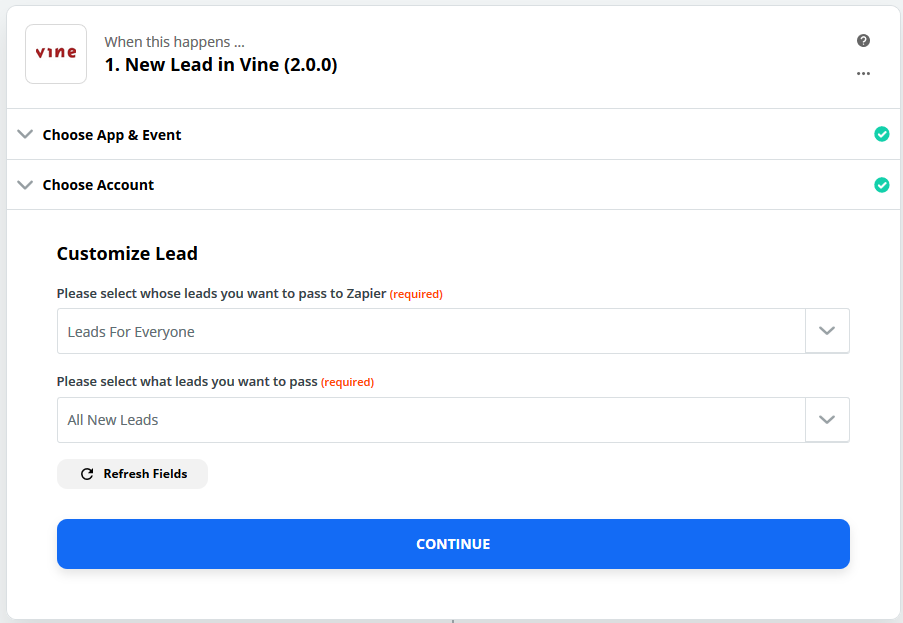Click the green checkmark beside Choose App & Event
Image resolution: width=903 pixels, height=623 pixels.
point(881,134)
